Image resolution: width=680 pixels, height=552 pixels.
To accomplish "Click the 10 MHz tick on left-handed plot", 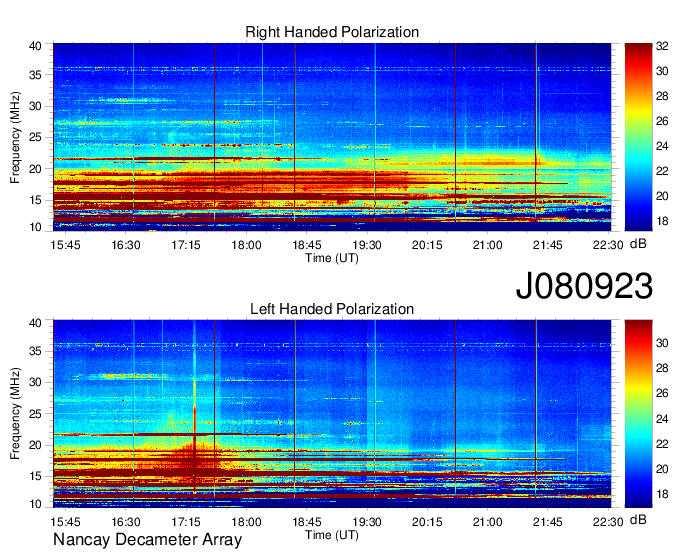I will tap(35, 504).
